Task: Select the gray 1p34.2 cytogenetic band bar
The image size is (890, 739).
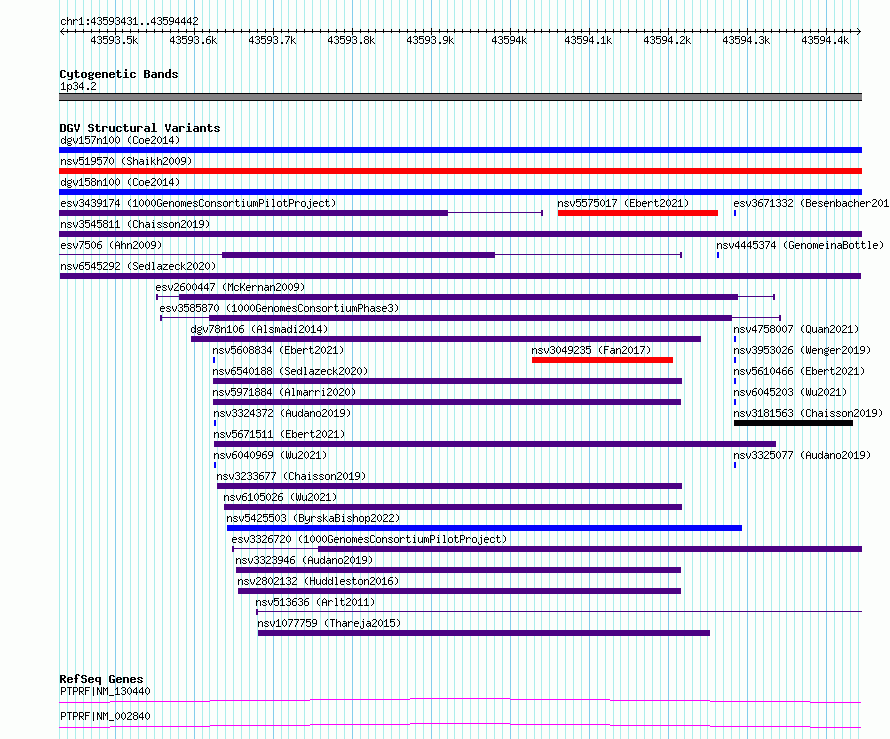Action: tap(460, 97)
